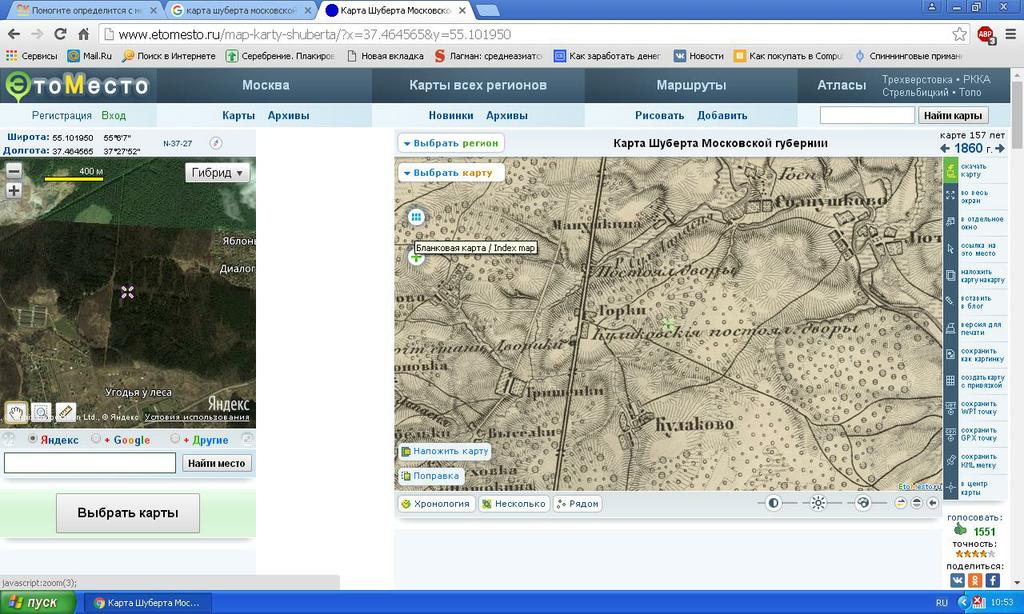
Task: Click the Найти место button
Action: (217, 463)
